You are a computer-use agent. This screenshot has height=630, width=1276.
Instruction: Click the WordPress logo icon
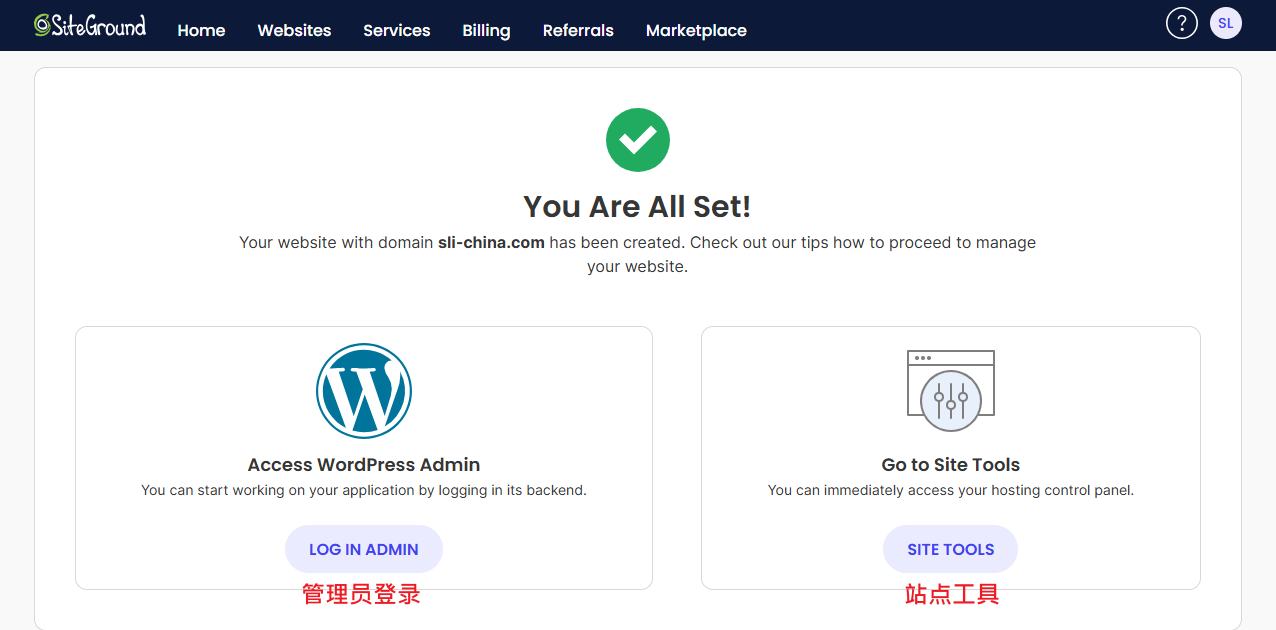[x=364, y=391]
